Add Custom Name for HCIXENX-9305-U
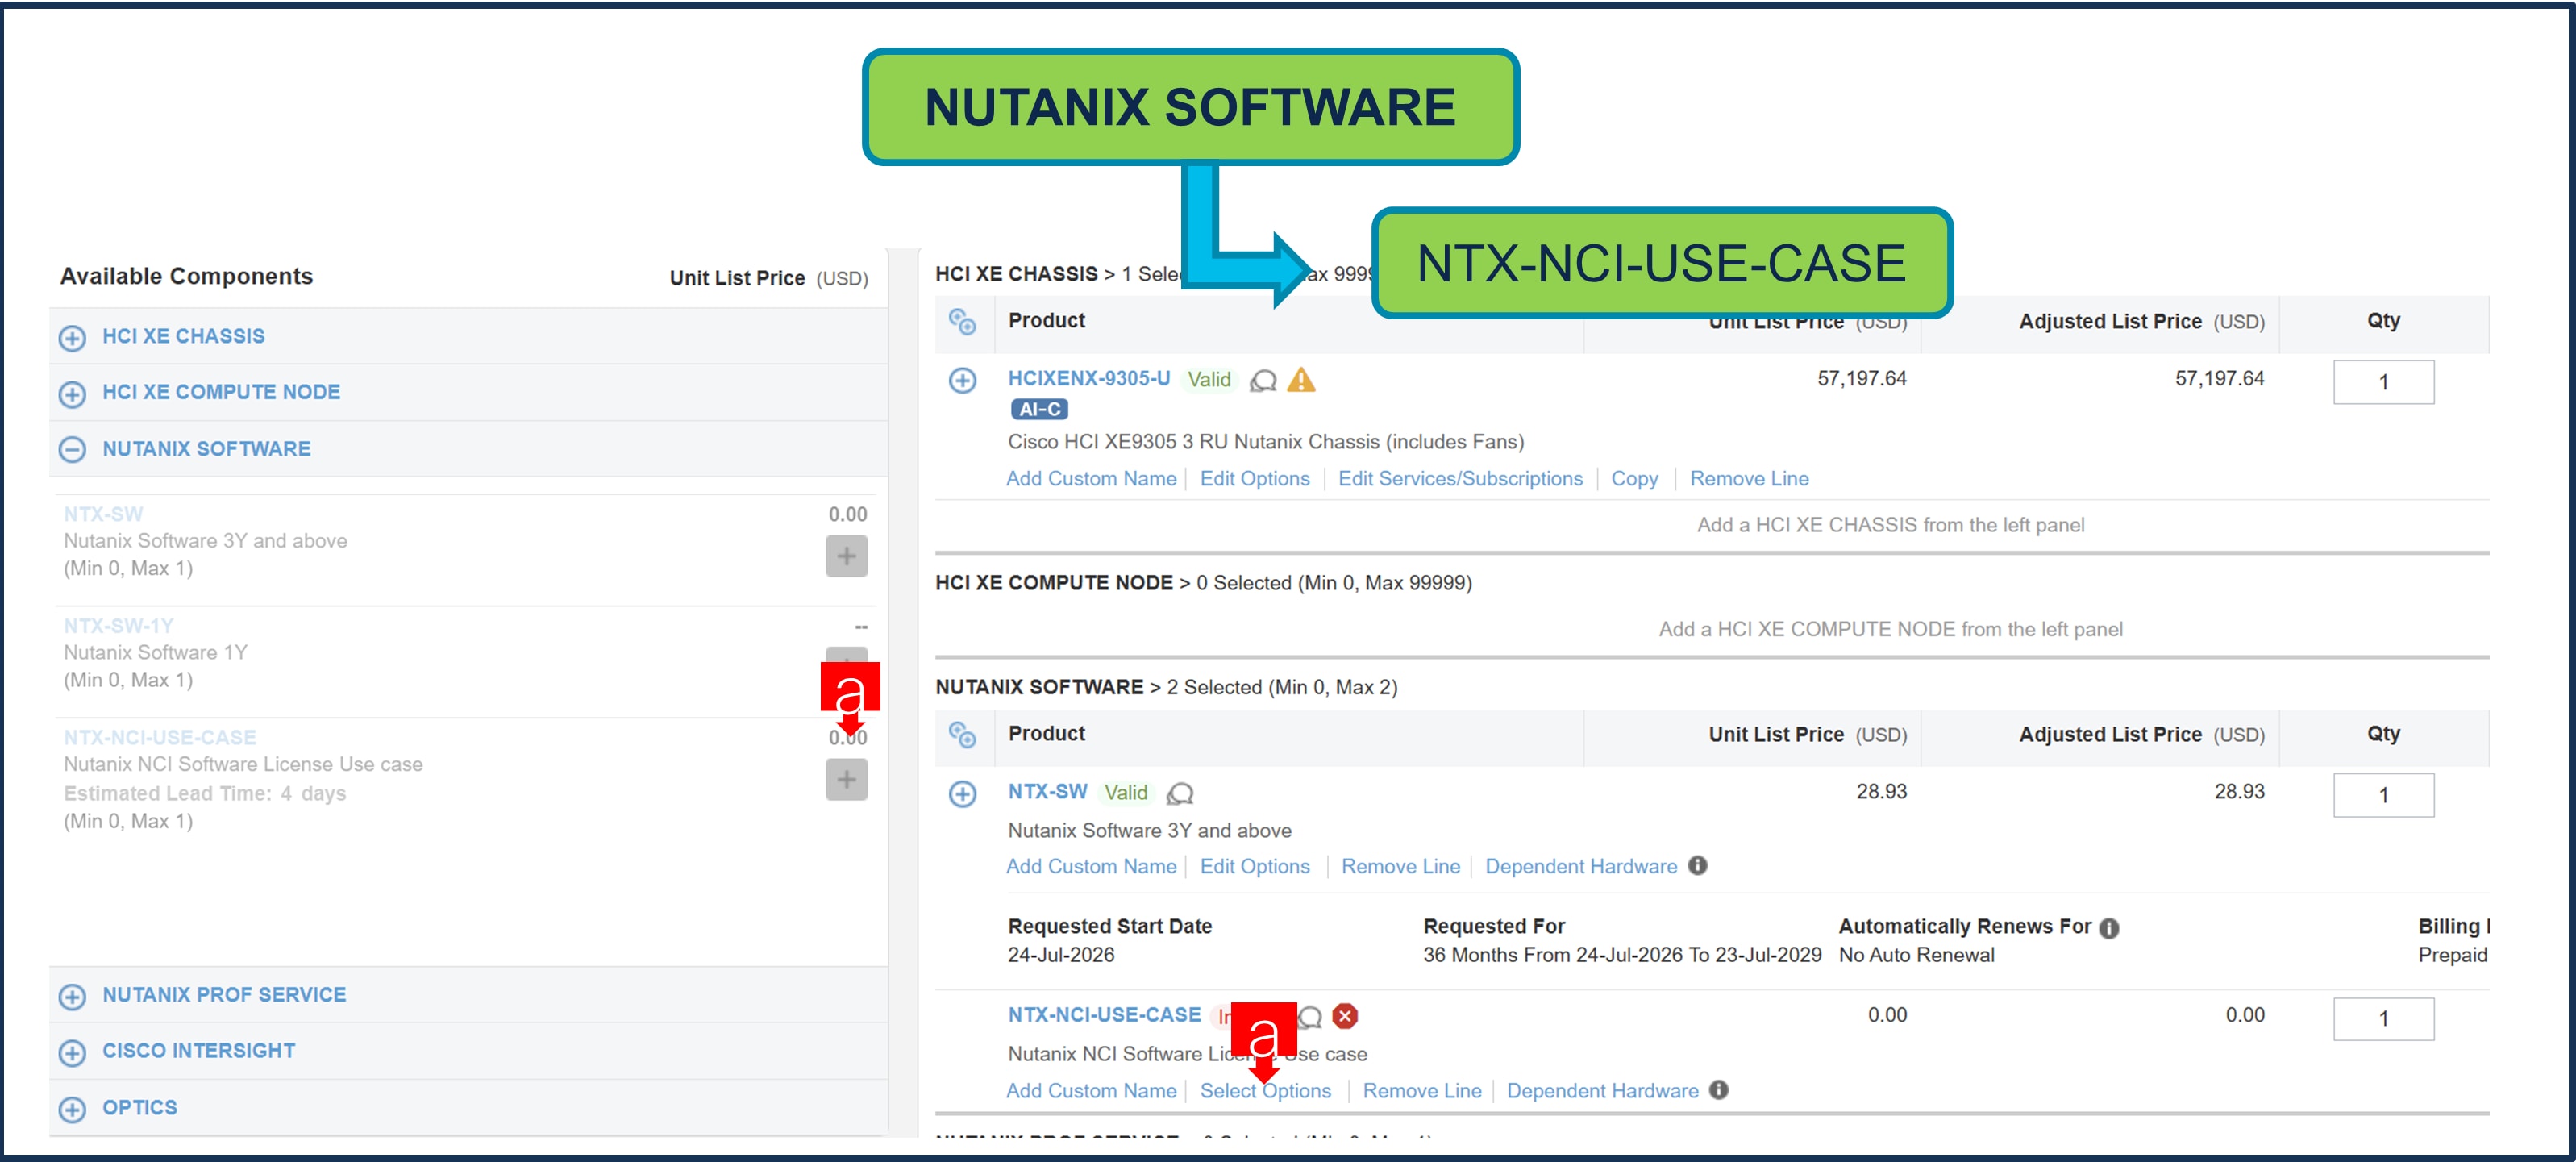The image size is (2576, 1162). tap(1091, 478)
